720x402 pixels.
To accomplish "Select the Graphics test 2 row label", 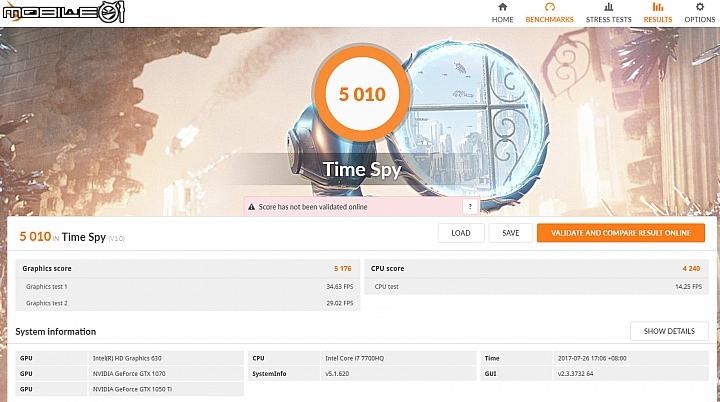I will click(46, 303).
